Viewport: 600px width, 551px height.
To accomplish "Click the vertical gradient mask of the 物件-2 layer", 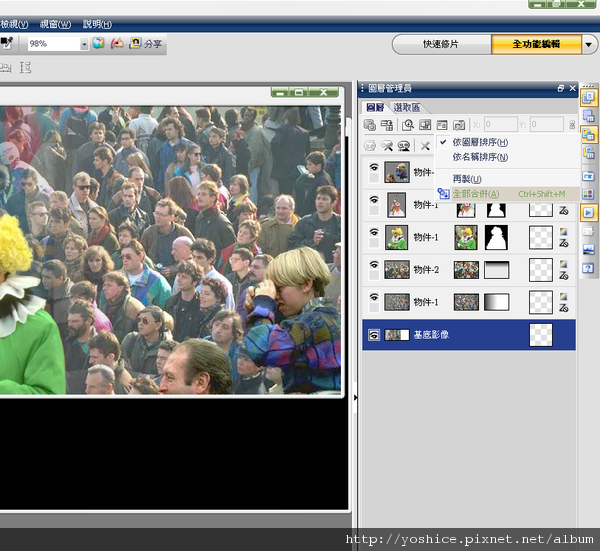I will pyautogui.click(x=497, y=270).
